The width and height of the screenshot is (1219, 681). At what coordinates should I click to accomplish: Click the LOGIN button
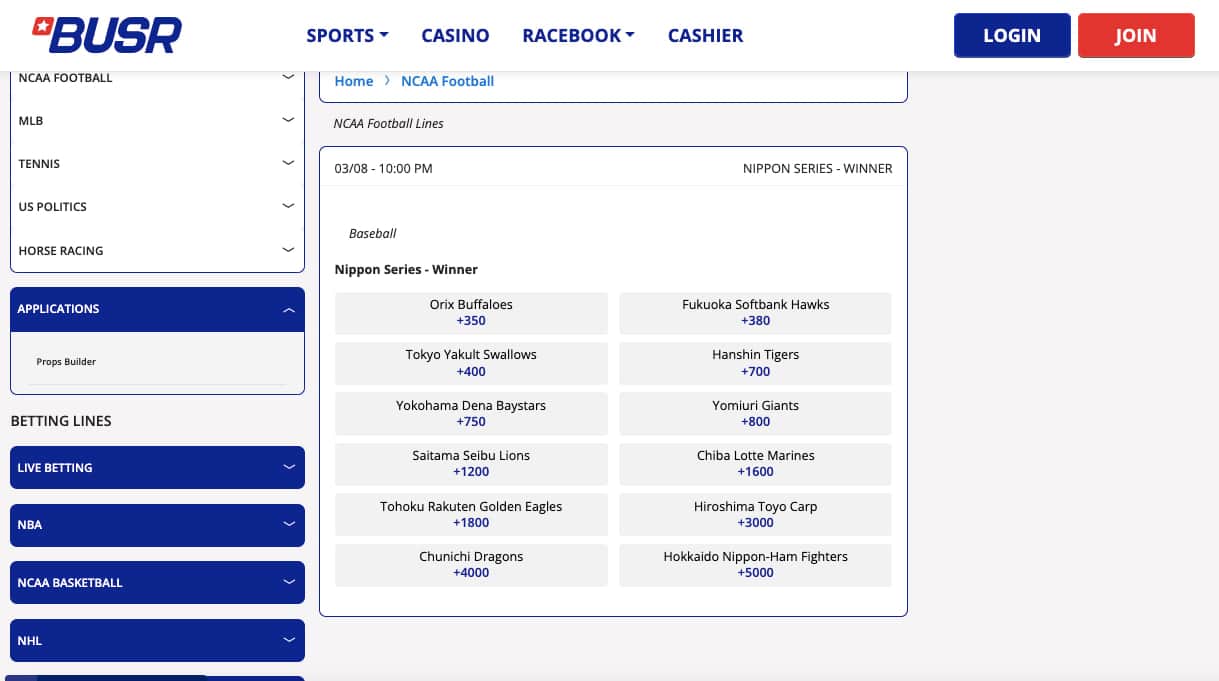[1012, 35]
